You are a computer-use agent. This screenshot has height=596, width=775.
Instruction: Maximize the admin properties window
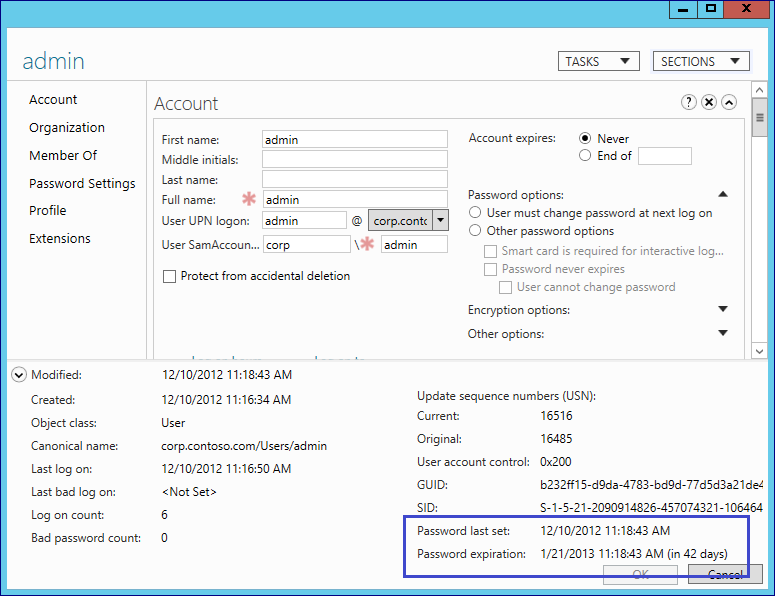(x=711, y=9)
